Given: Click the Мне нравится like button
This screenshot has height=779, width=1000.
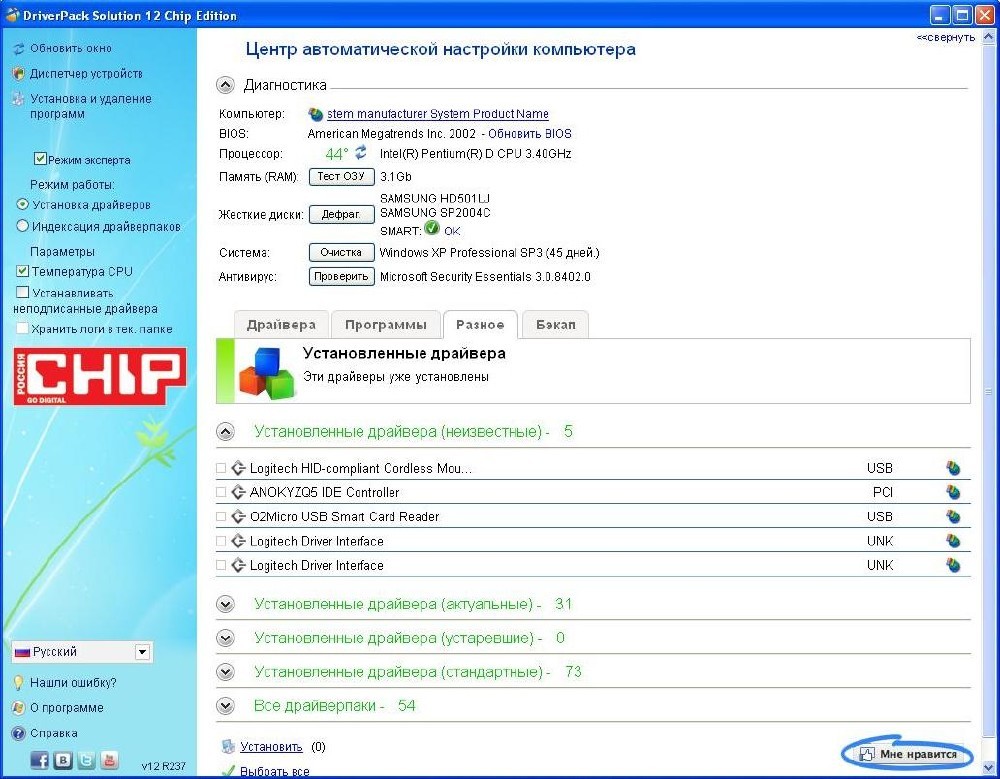Looking at the screenshot, I should click(x=908, y=754).
